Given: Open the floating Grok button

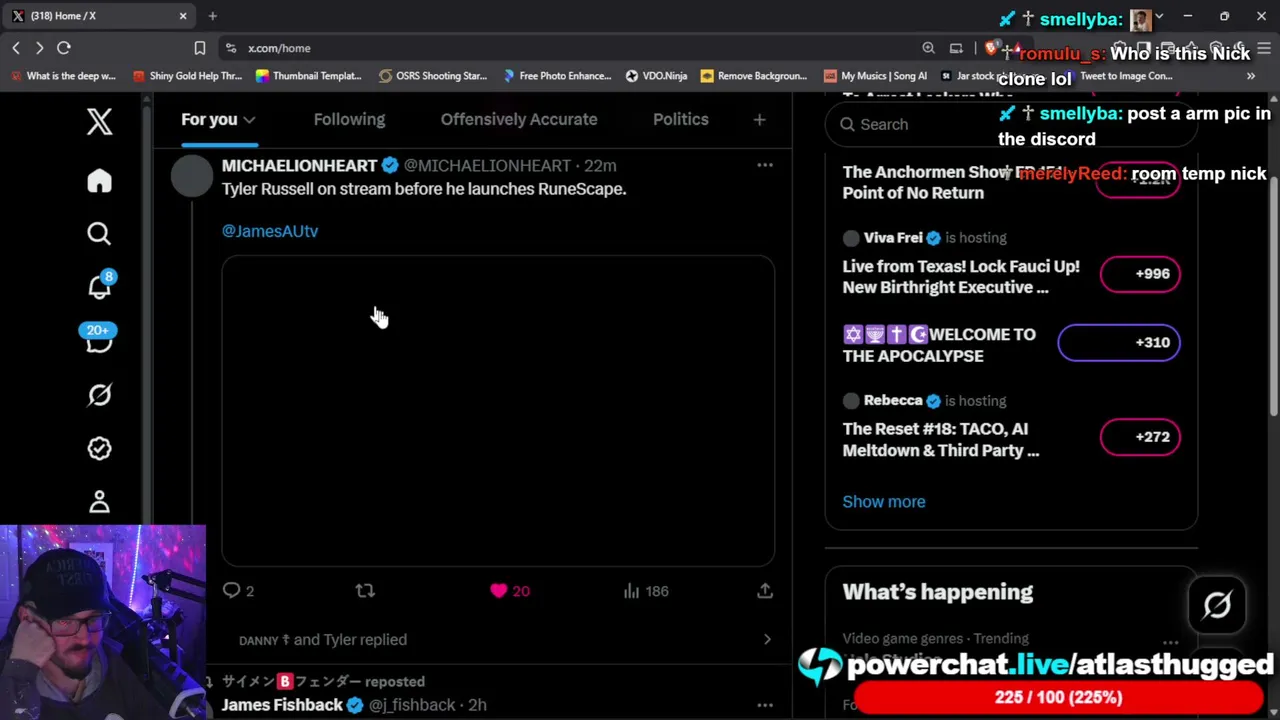Looking at the screenshot, I should 1217,605.
